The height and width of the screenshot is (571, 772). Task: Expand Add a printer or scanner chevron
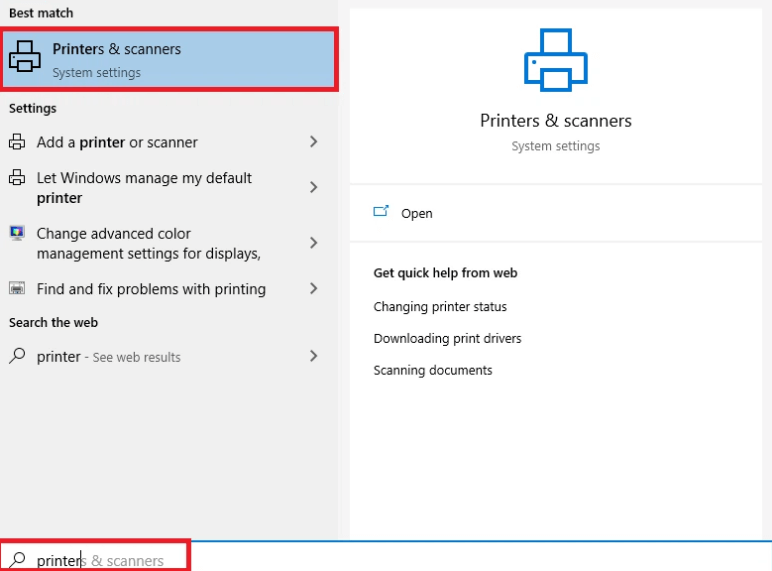point(314,142)
